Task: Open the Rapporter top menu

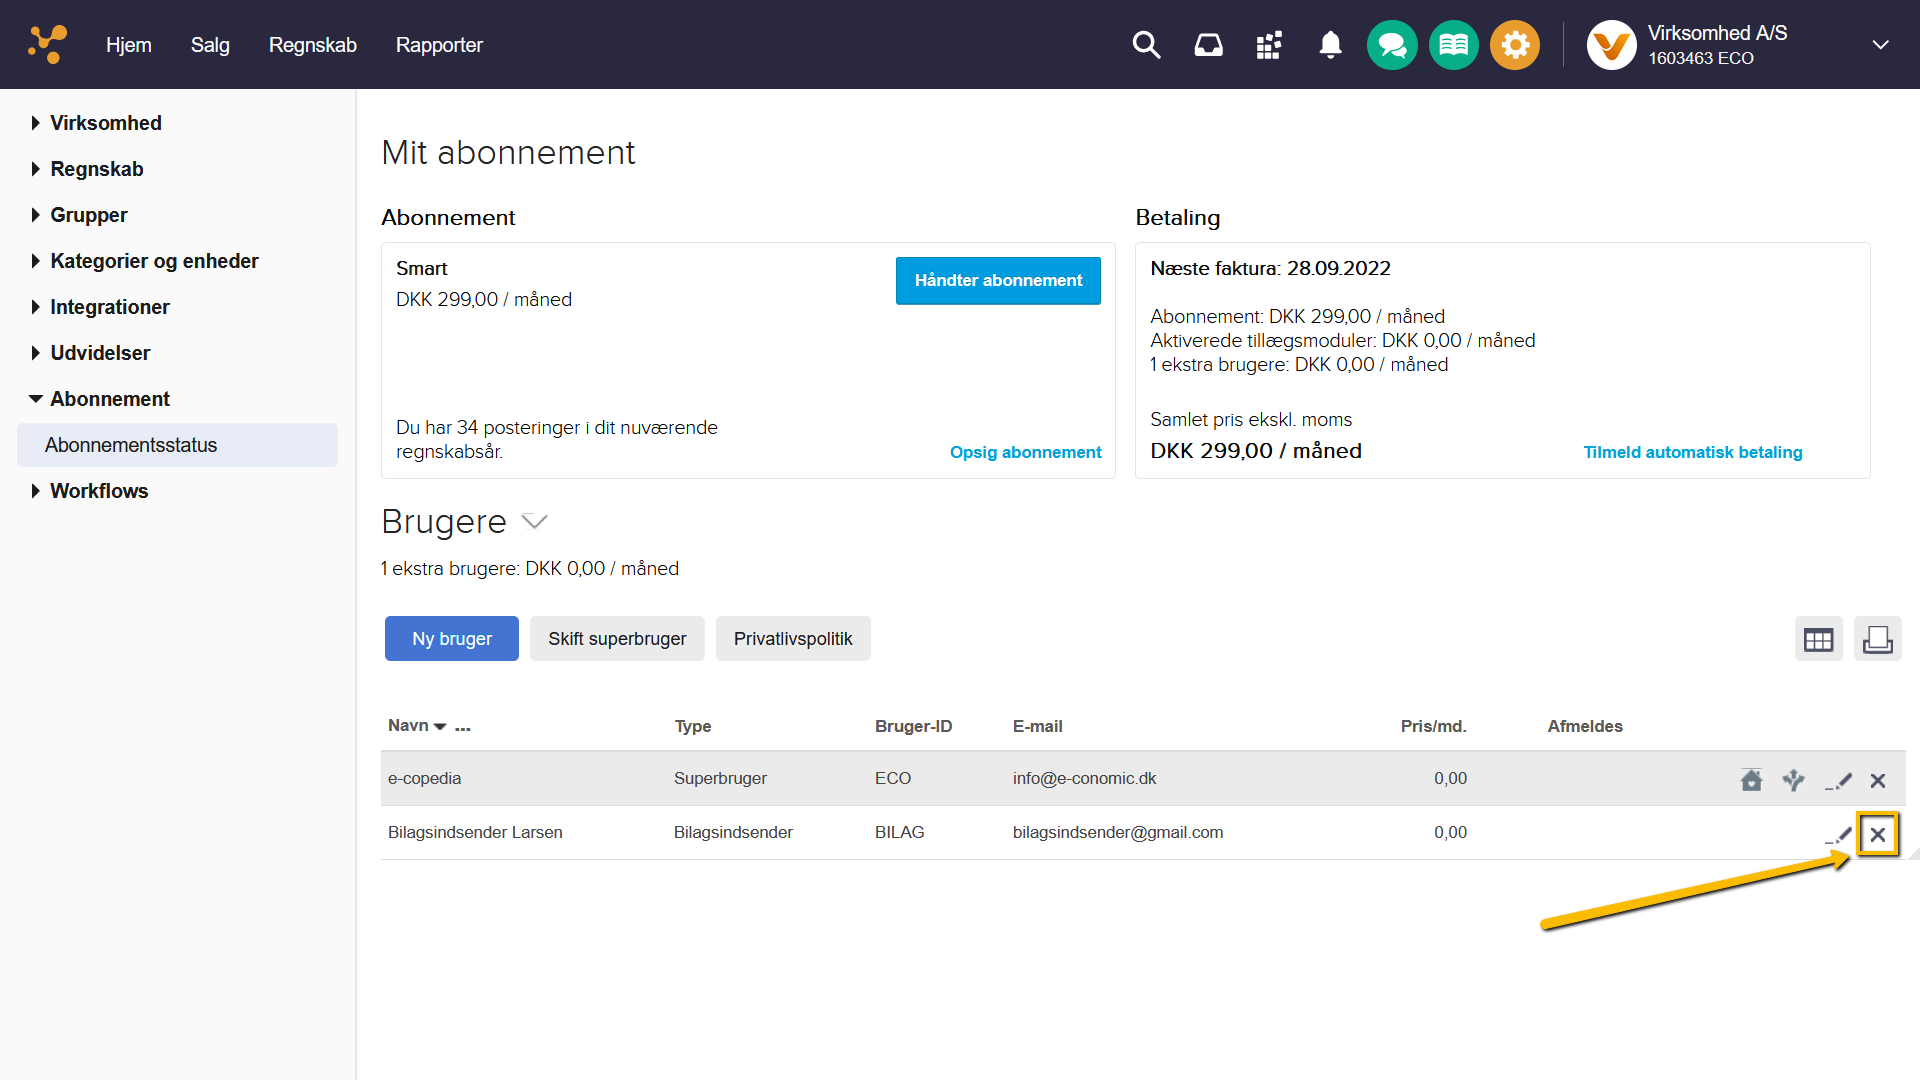Action: pos(439,45)
